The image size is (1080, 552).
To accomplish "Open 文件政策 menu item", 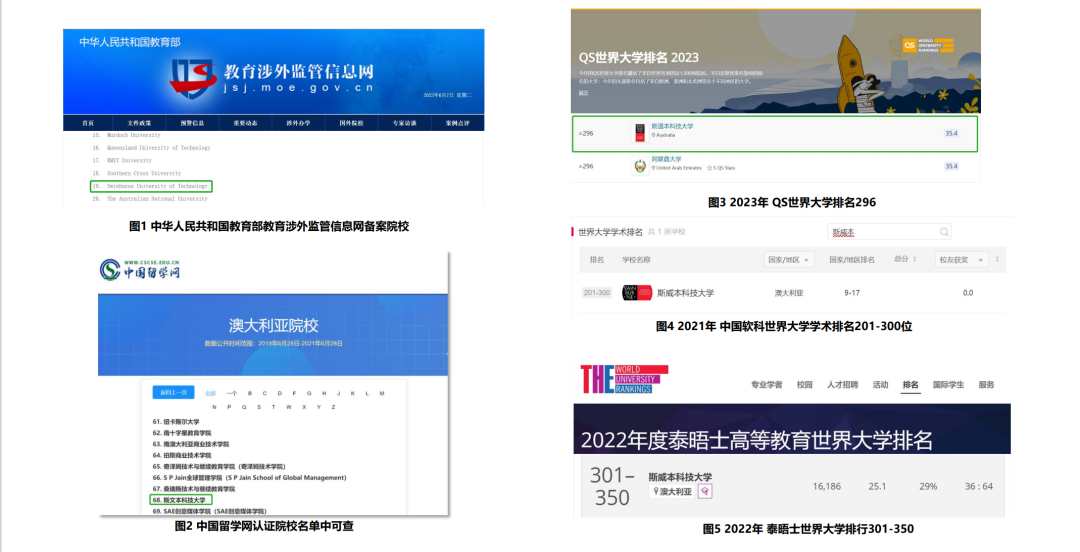I will click(x=139, y=123).
